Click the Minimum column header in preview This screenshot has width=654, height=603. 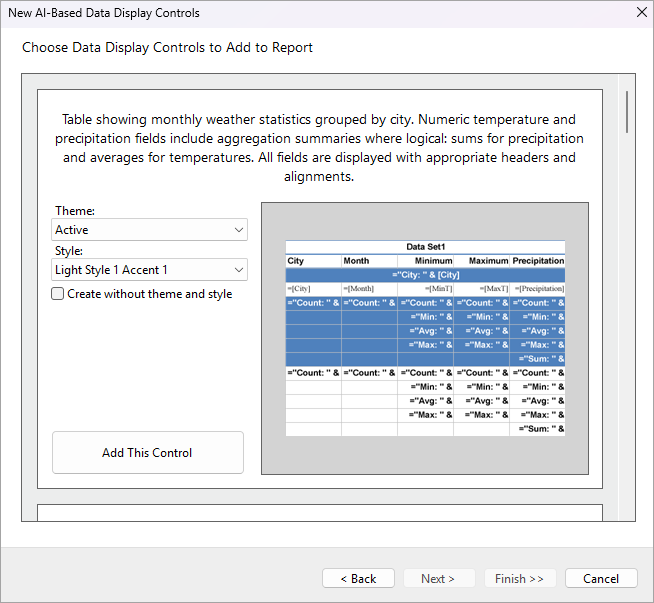[425, 261]
